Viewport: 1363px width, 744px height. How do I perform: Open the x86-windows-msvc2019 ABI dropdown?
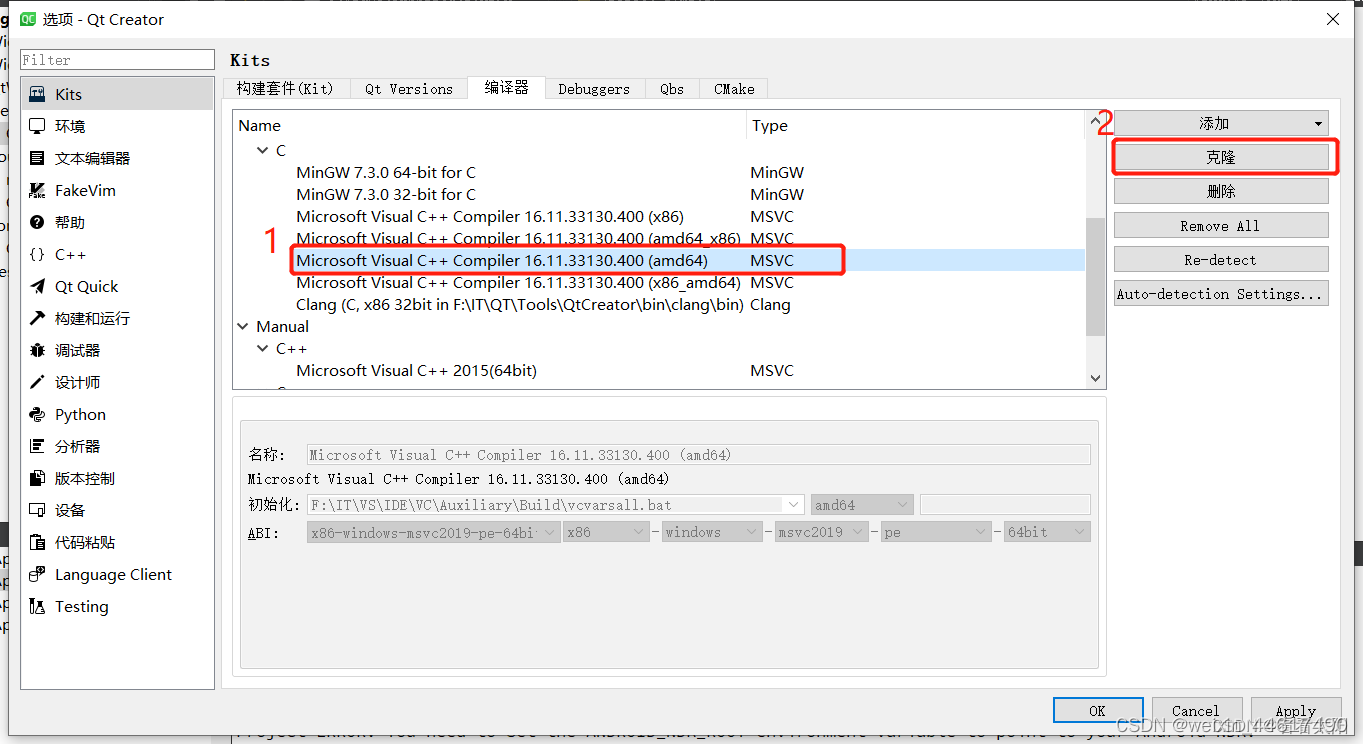(x=433, y=532)
